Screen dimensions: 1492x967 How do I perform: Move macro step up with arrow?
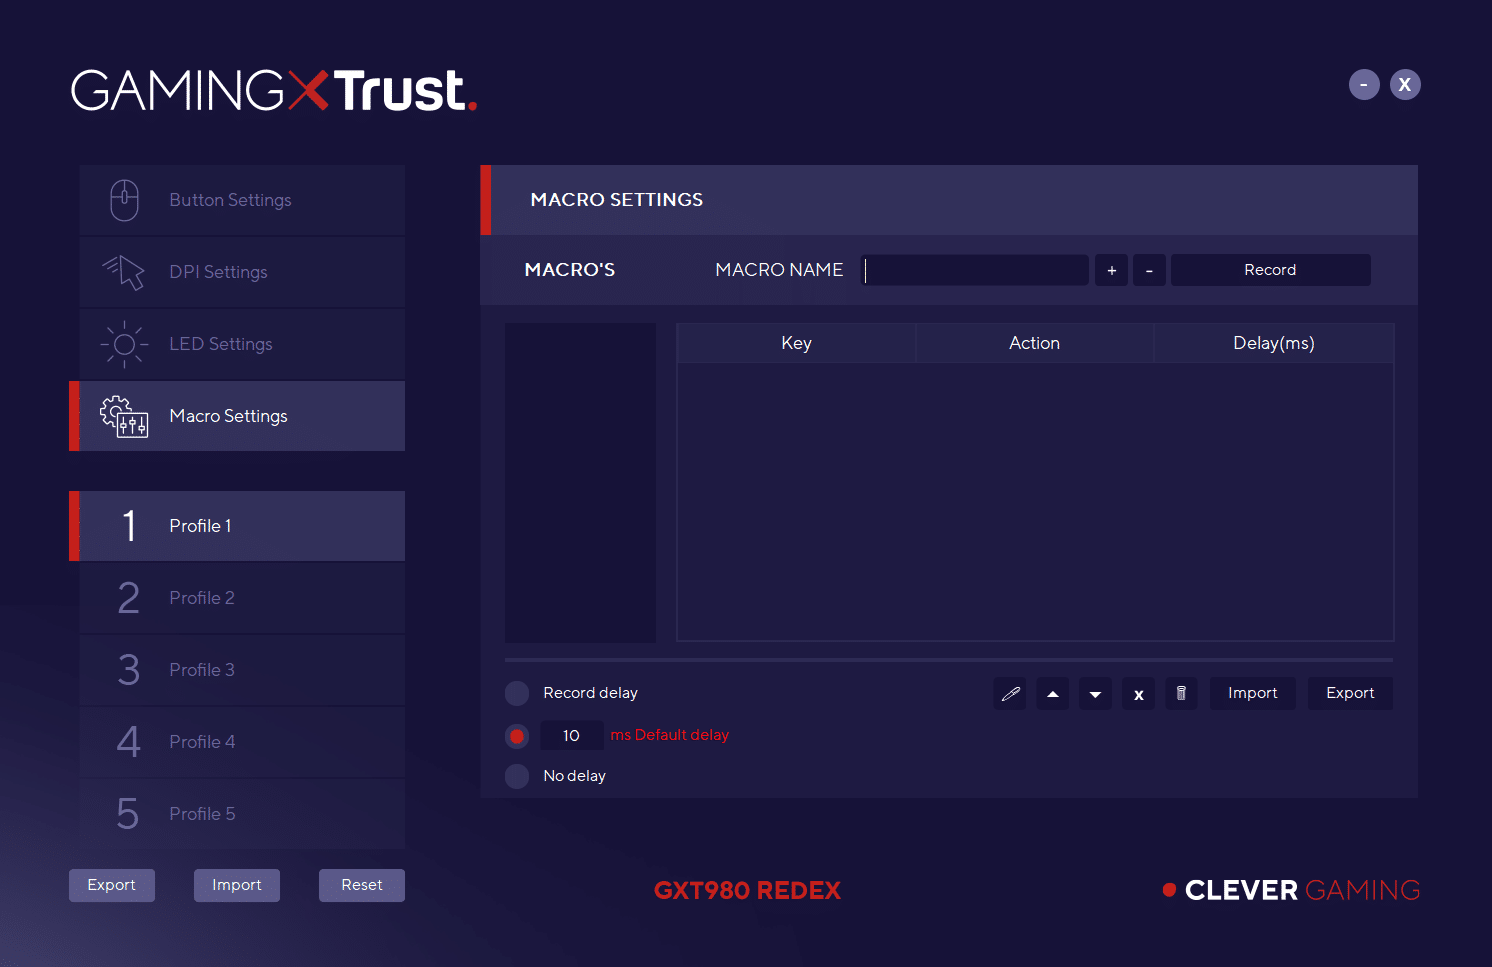click(1052, 693)
